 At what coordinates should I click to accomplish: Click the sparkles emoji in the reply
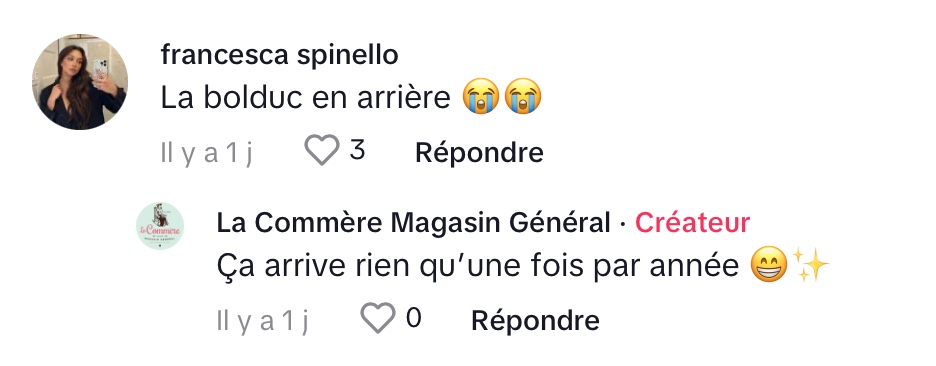tap(811, 264)
